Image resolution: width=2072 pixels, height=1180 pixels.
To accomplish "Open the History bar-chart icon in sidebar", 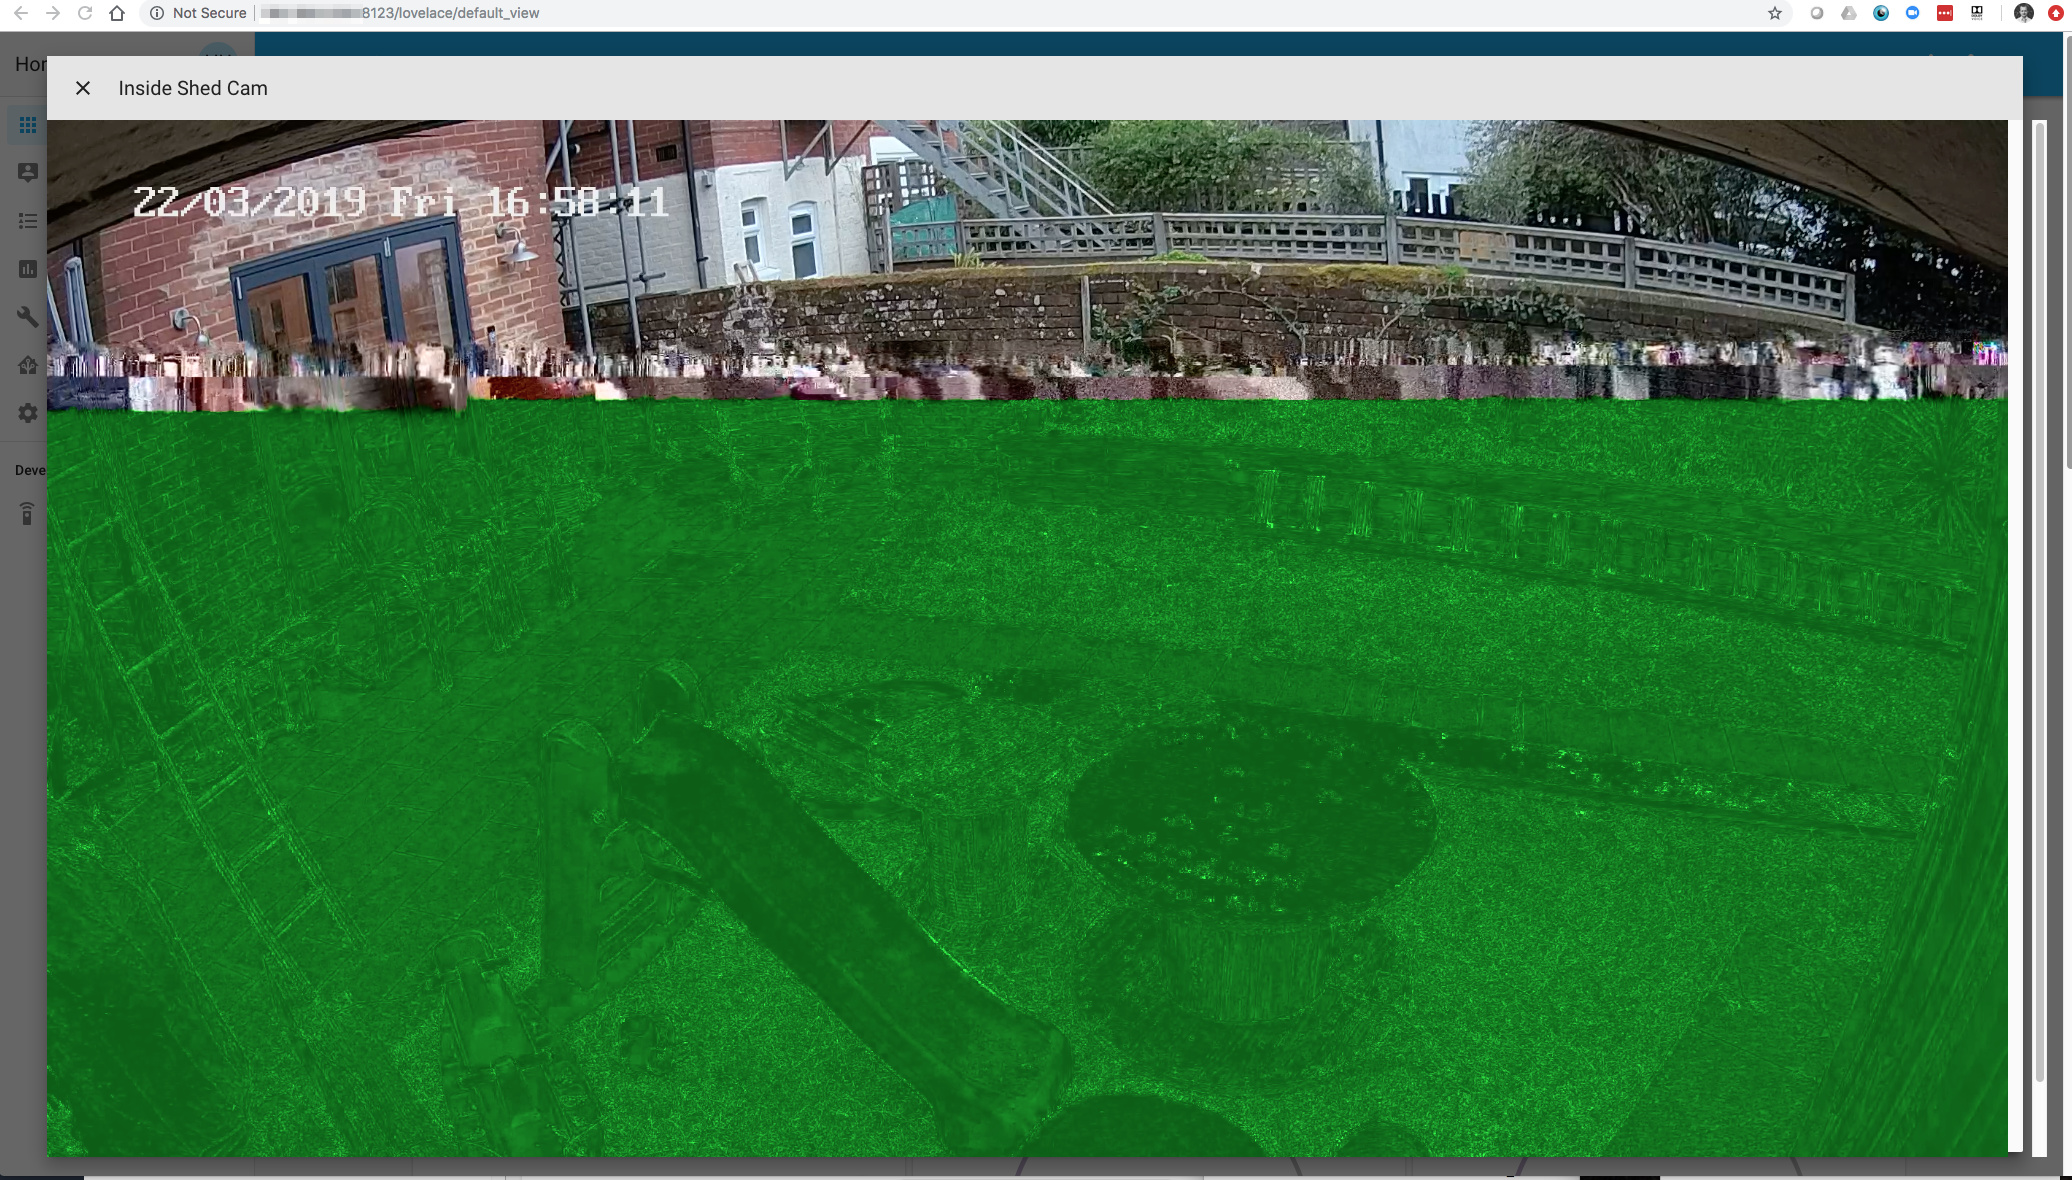I will [27, 269].
